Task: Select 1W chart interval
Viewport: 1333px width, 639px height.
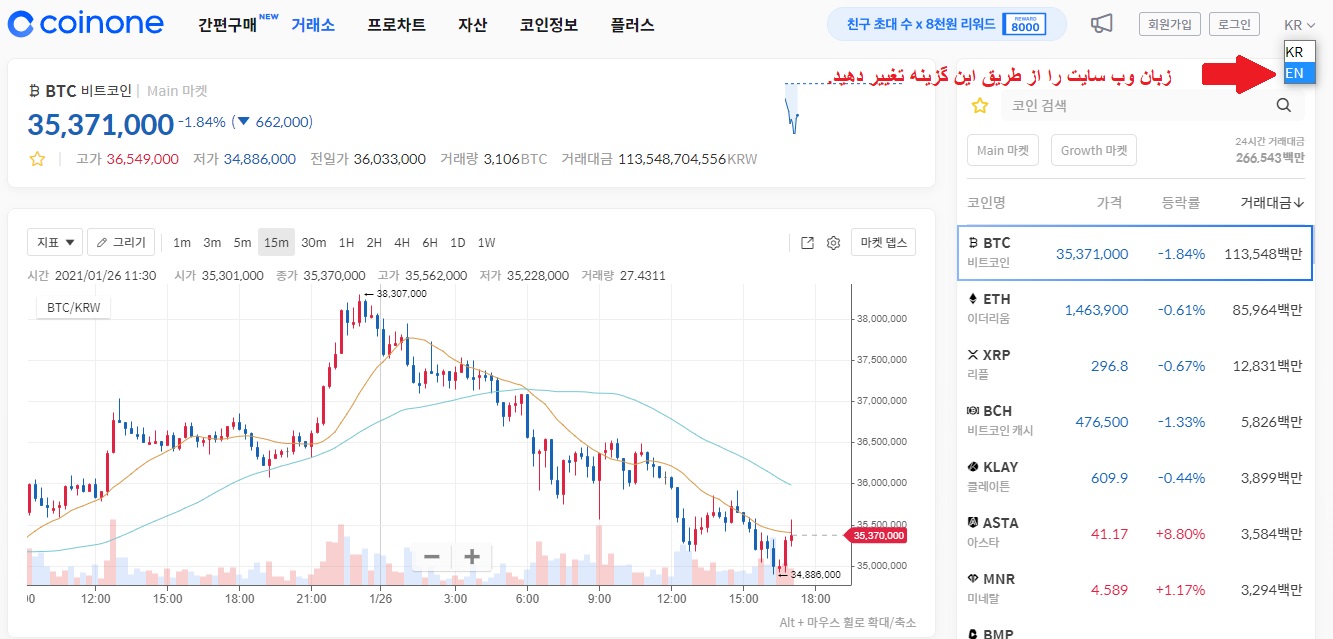Action: point(487,242)
